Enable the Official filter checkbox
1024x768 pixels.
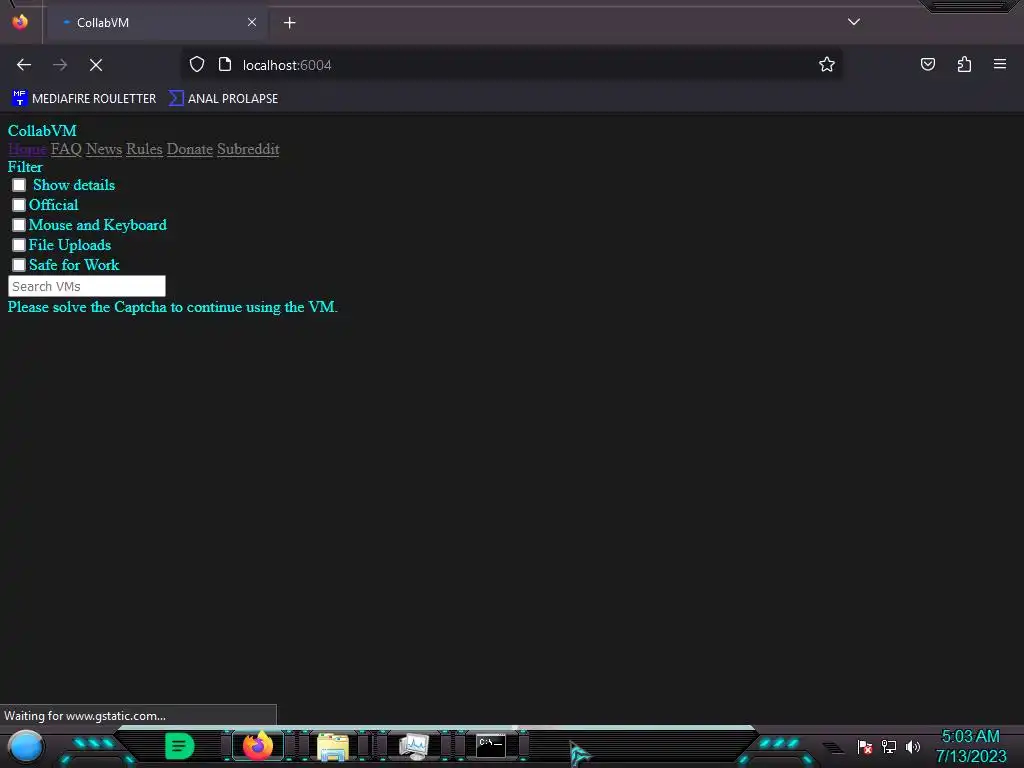pyautogui.click(x=19, y=205)
